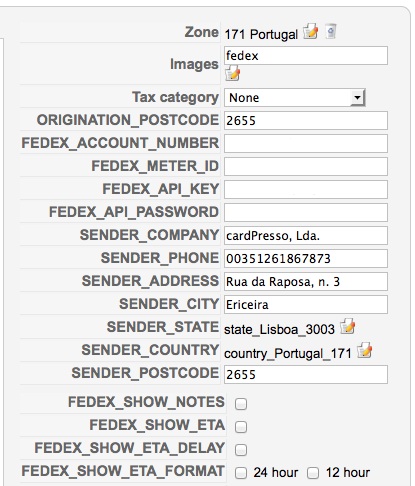Click the trash icon beside Zone Portugal

coord(330,31)
